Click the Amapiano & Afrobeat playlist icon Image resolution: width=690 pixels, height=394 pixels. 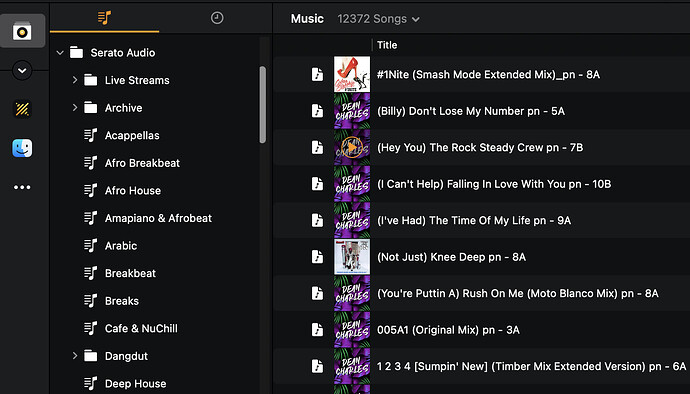90,218
